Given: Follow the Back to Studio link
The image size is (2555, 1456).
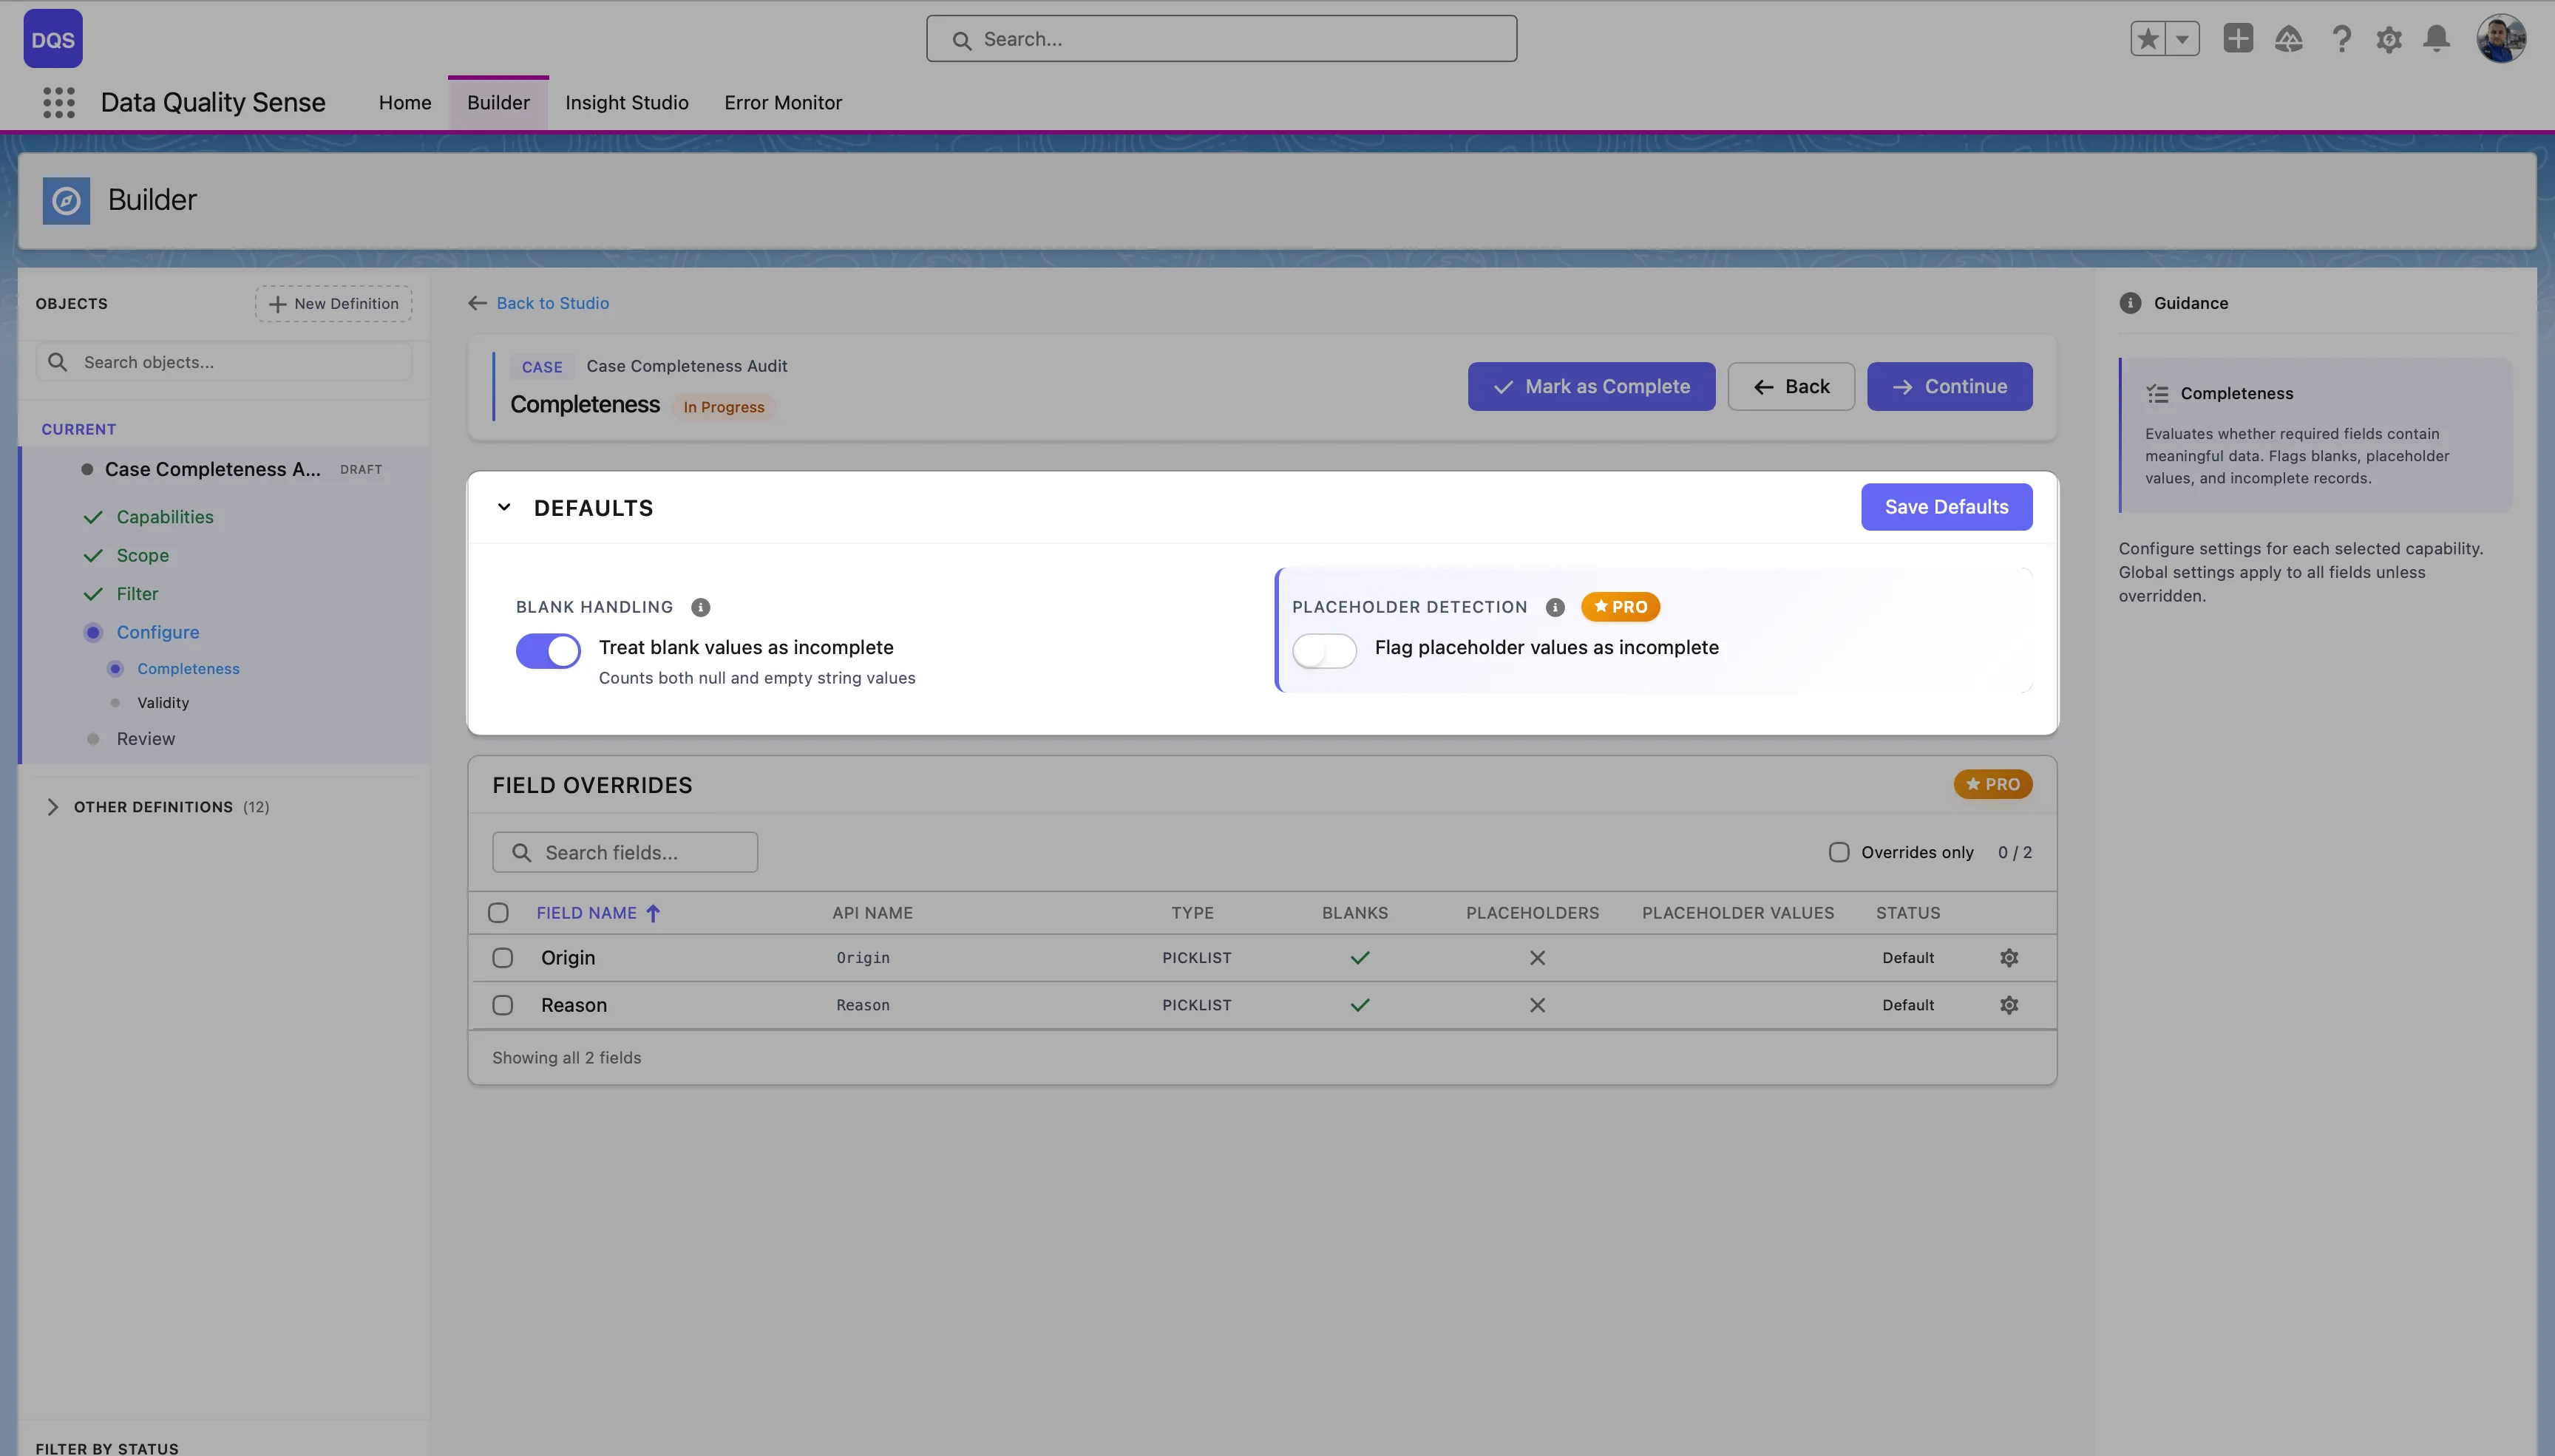Looking at the screenshot, I should pyautogui.click(x=551, y=303).
